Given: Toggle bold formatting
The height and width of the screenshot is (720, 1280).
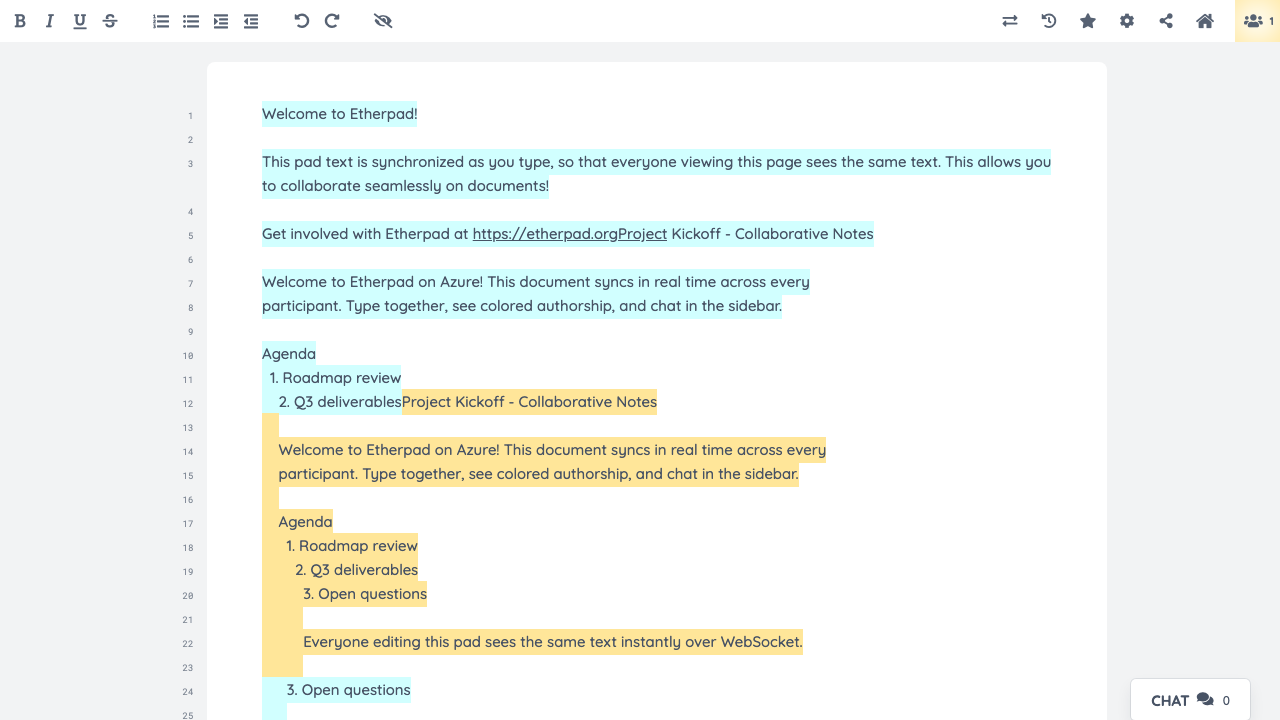Looking at the screenshot, I should (20, 21).
